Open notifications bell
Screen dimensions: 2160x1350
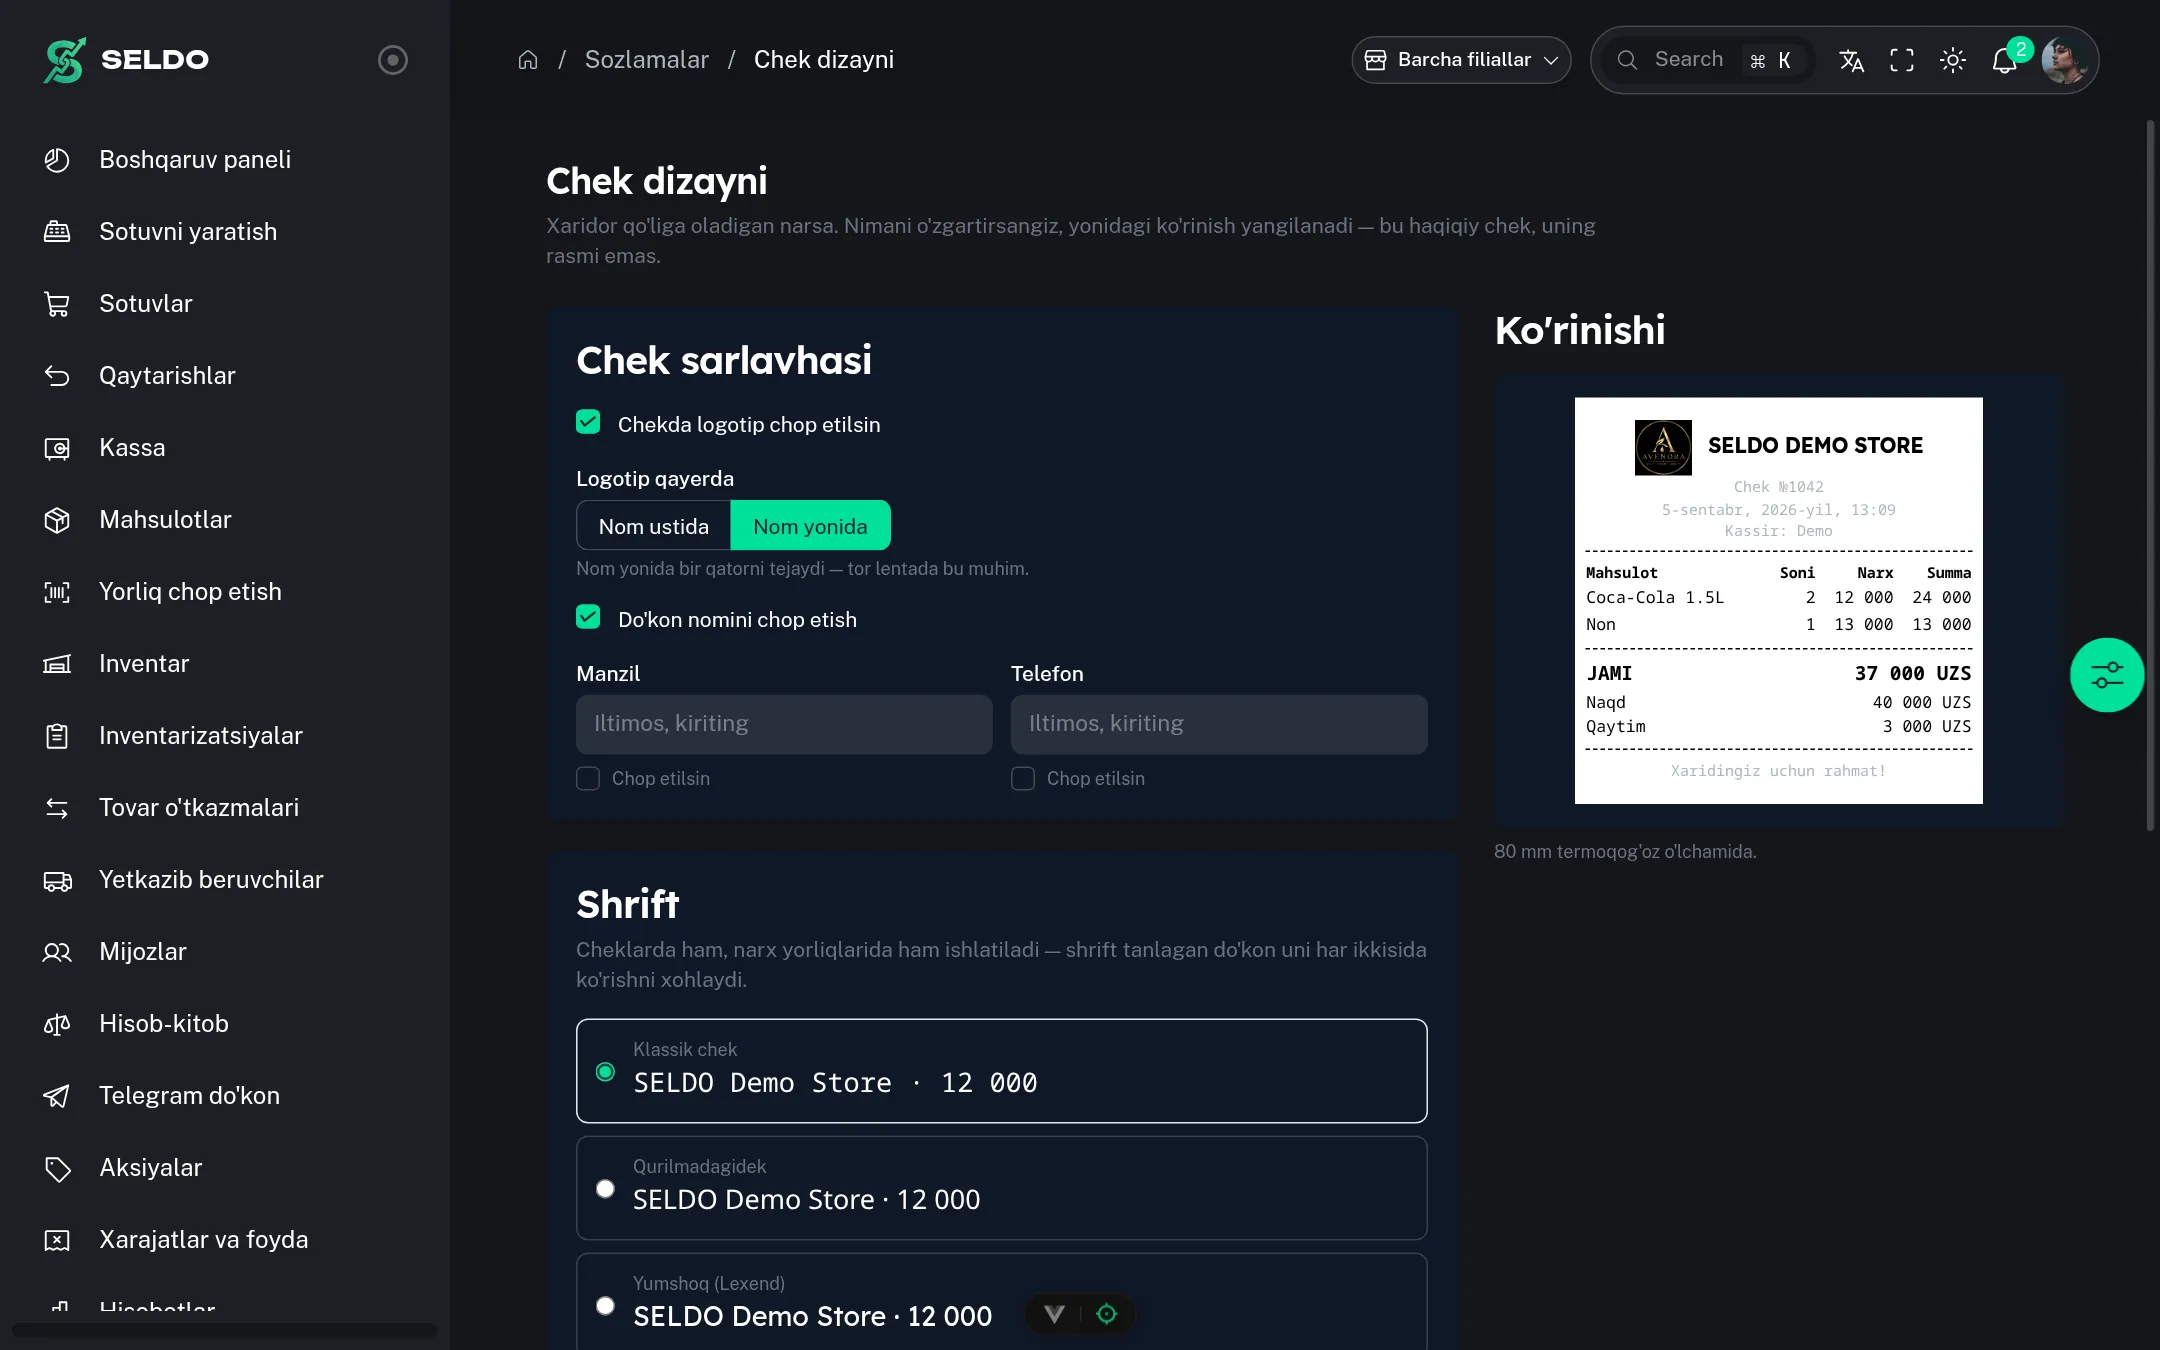tap(2004, 61)
